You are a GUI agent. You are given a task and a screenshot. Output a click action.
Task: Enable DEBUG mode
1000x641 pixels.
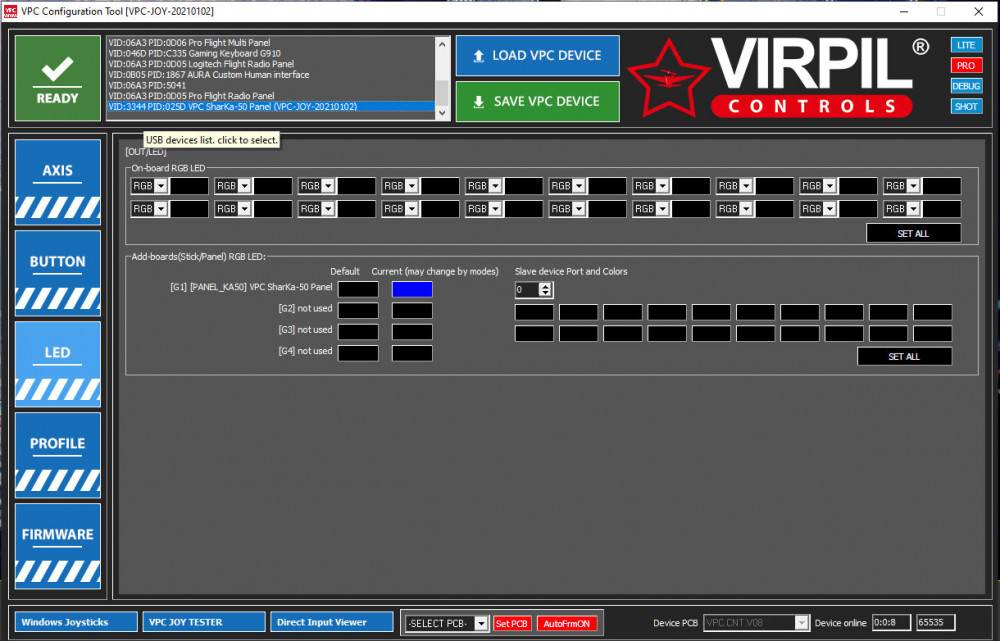(965, 86)
